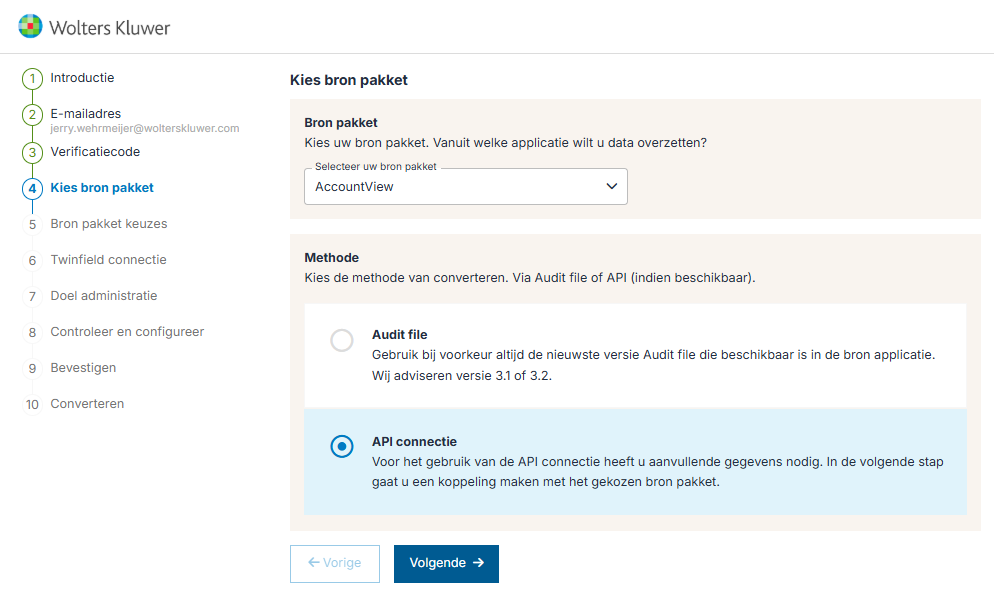Click step 2 circle icon for E-mailadres

click(32, 116)
